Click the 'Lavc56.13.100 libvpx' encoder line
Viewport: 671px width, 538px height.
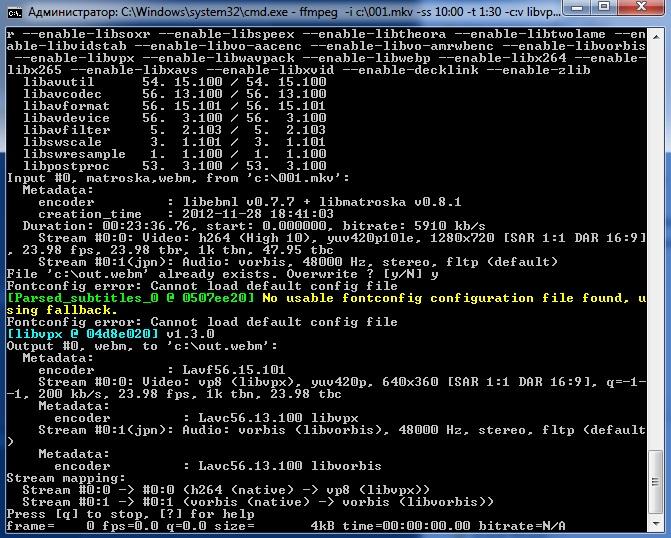coord(206,418)
